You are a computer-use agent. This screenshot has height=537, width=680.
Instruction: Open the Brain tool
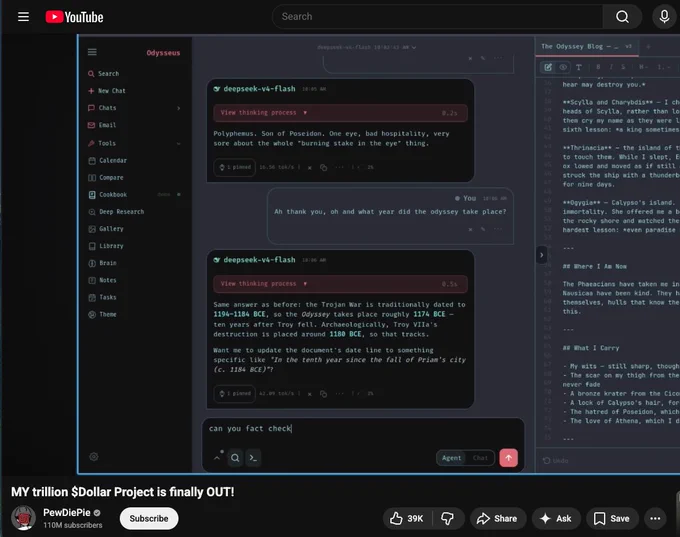[x=102, y=263]
